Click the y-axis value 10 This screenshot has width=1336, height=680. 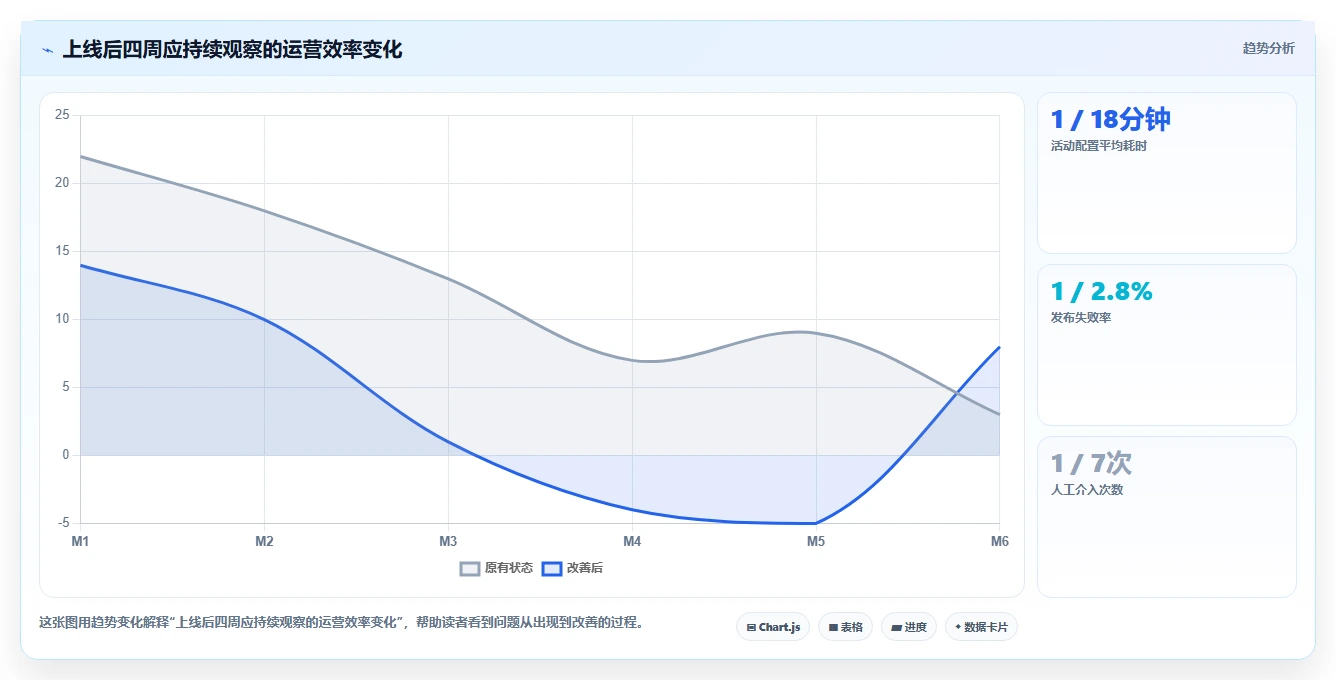pyautogui.click(x=62, y=319)
